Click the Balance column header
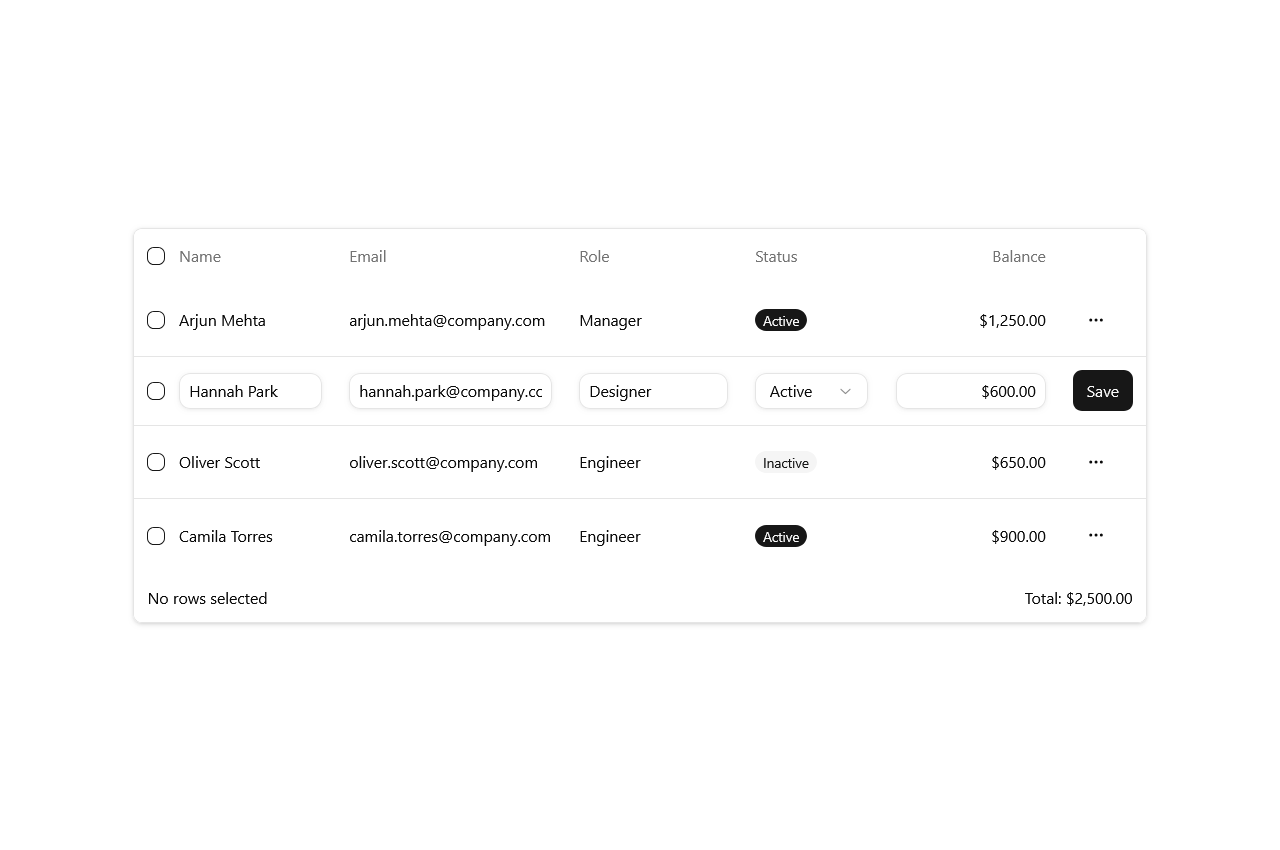1280x850 pixels. (1018, 256)
